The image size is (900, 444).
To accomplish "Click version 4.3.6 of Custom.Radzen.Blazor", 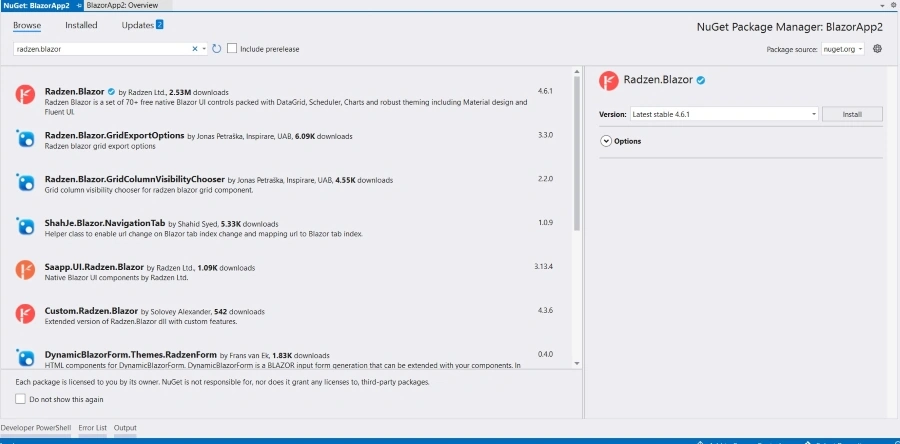I will click(545, 310).
